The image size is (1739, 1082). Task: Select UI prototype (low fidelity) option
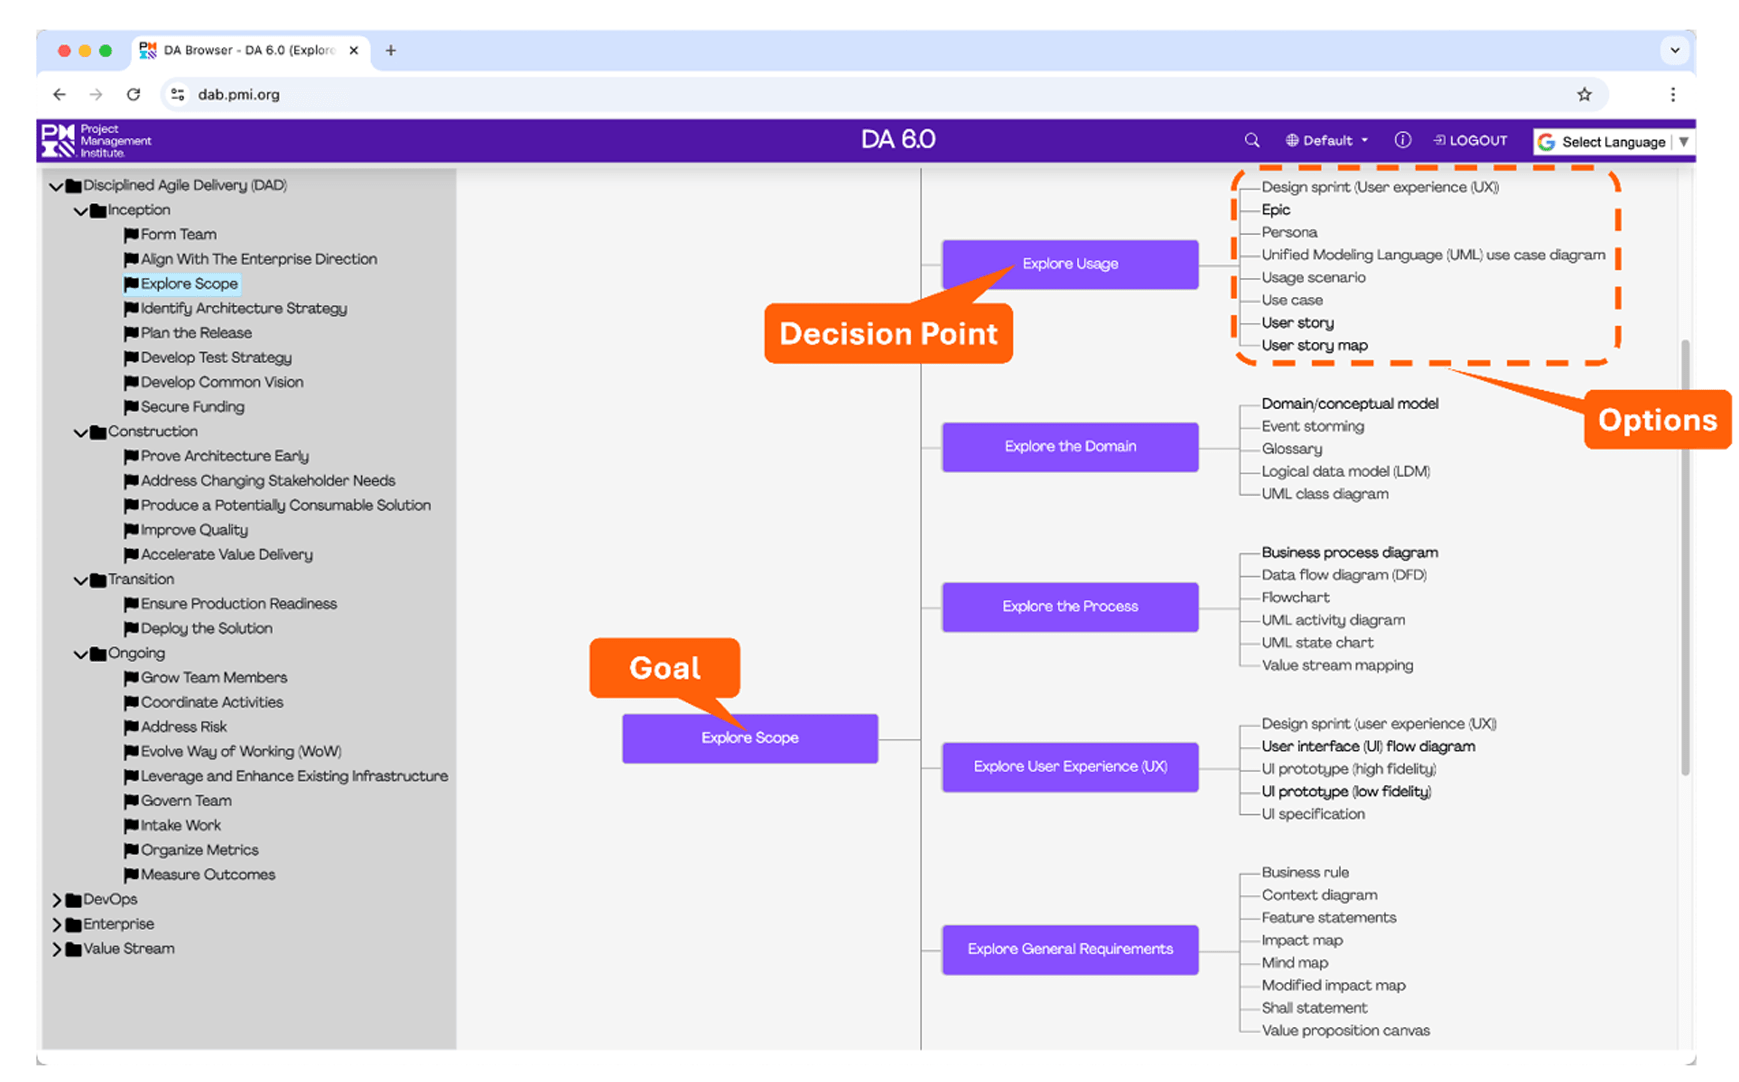tap(1346, 792)
